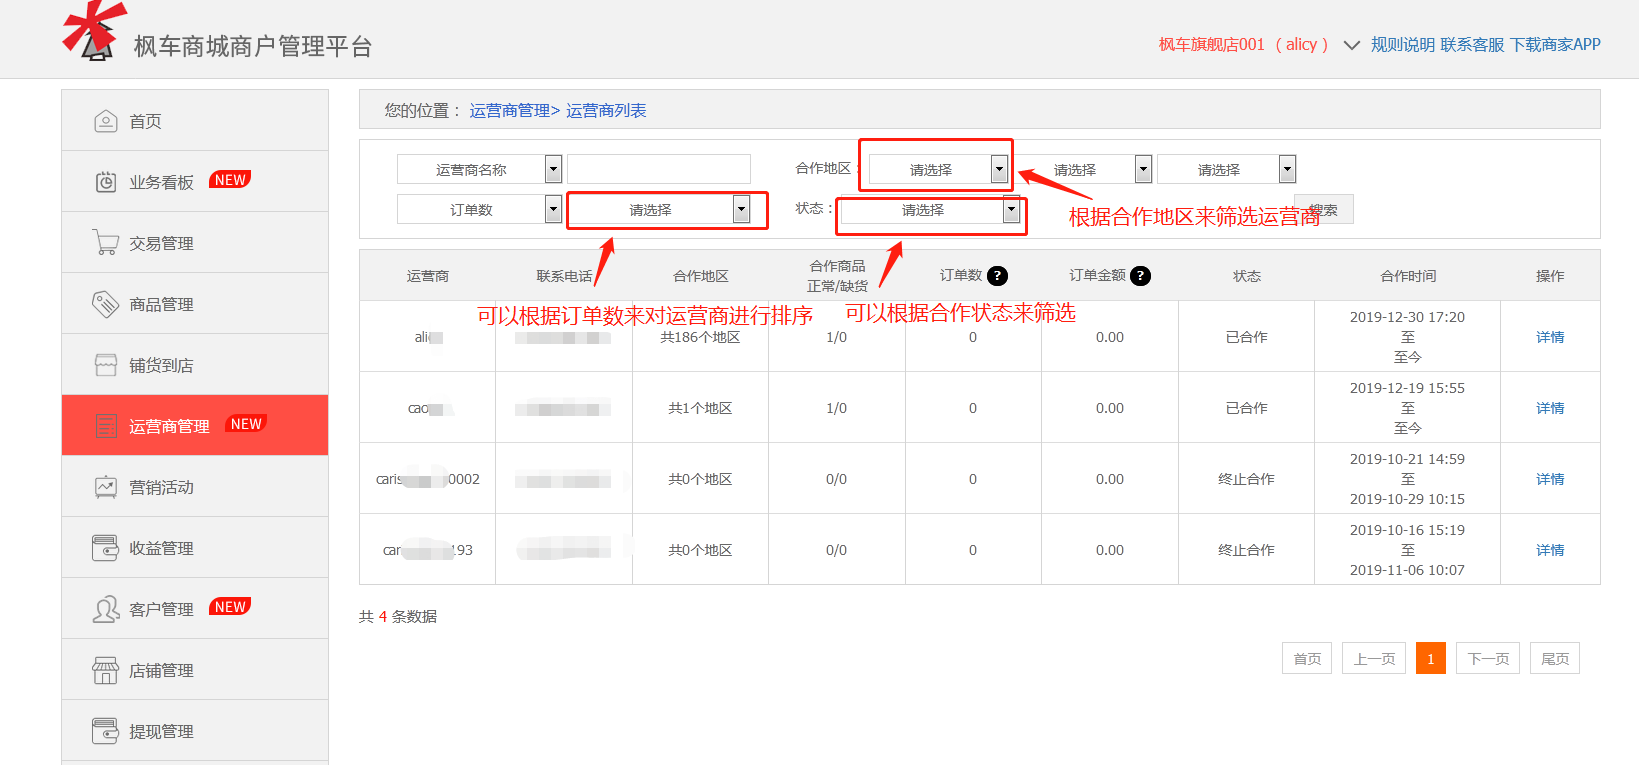Click the 首页 pagination button

coord(1307,658)
